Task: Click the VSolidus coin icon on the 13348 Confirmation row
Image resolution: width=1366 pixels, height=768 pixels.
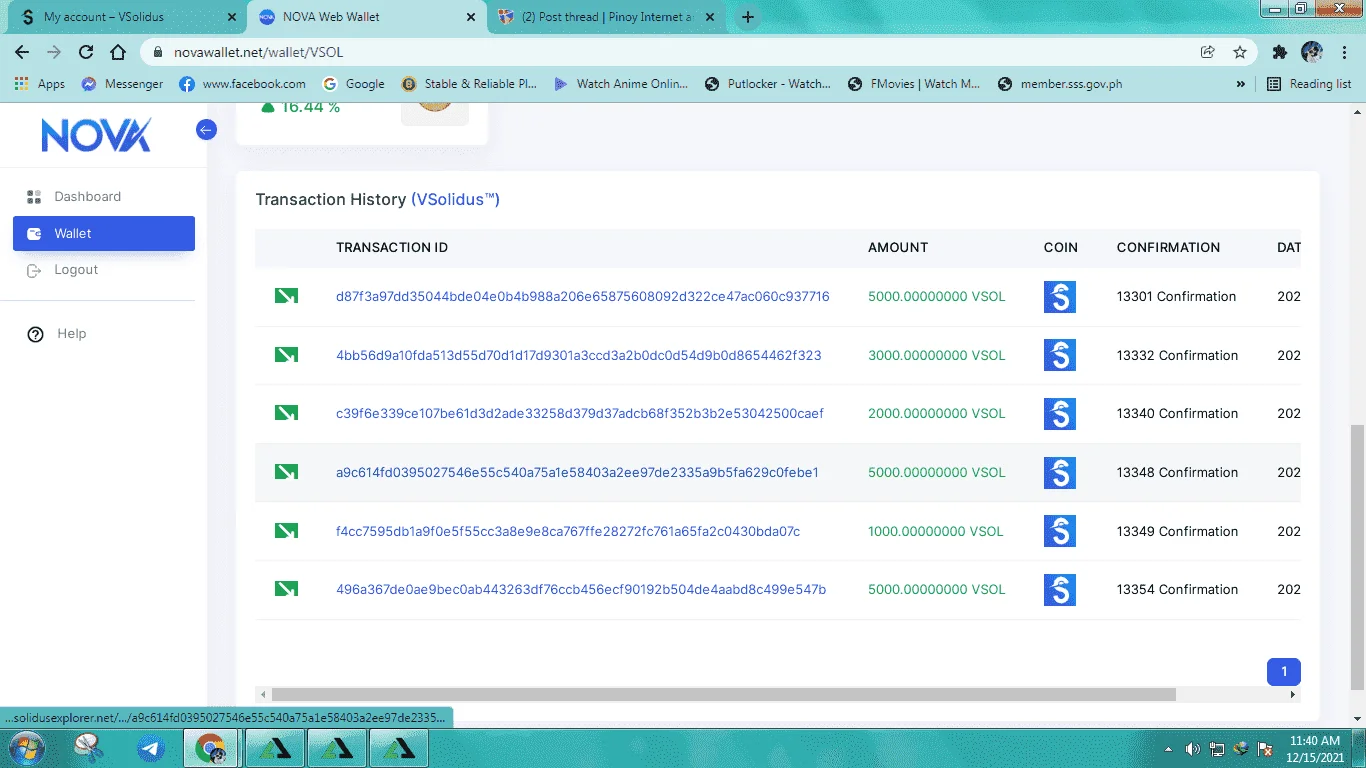Action: 1060,473
